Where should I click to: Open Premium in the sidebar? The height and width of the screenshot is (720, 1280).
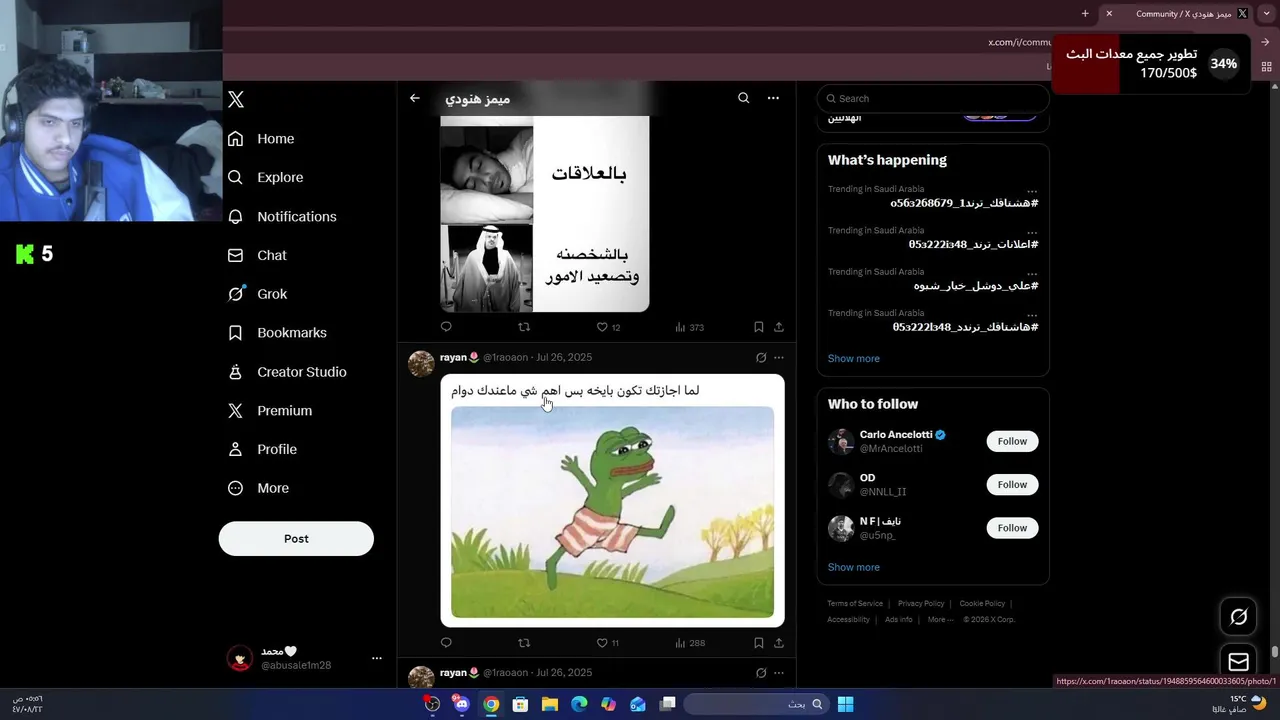pyautogui.click(x=270, y=411)
